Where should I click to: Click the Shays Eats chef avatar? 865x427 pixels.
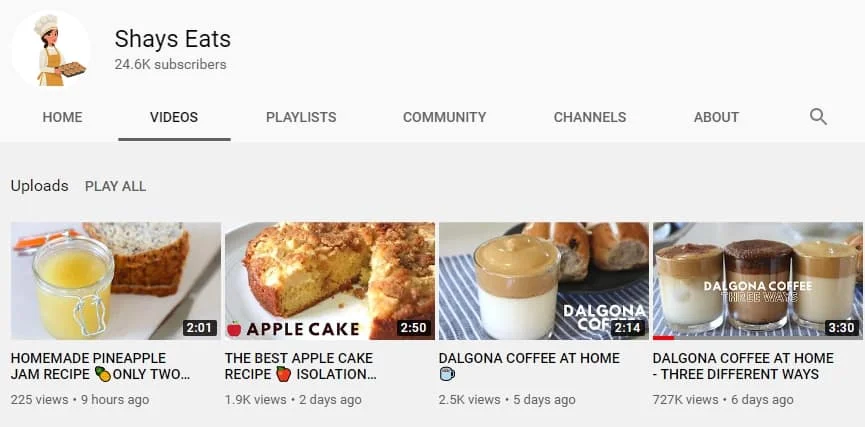(51, 49)
